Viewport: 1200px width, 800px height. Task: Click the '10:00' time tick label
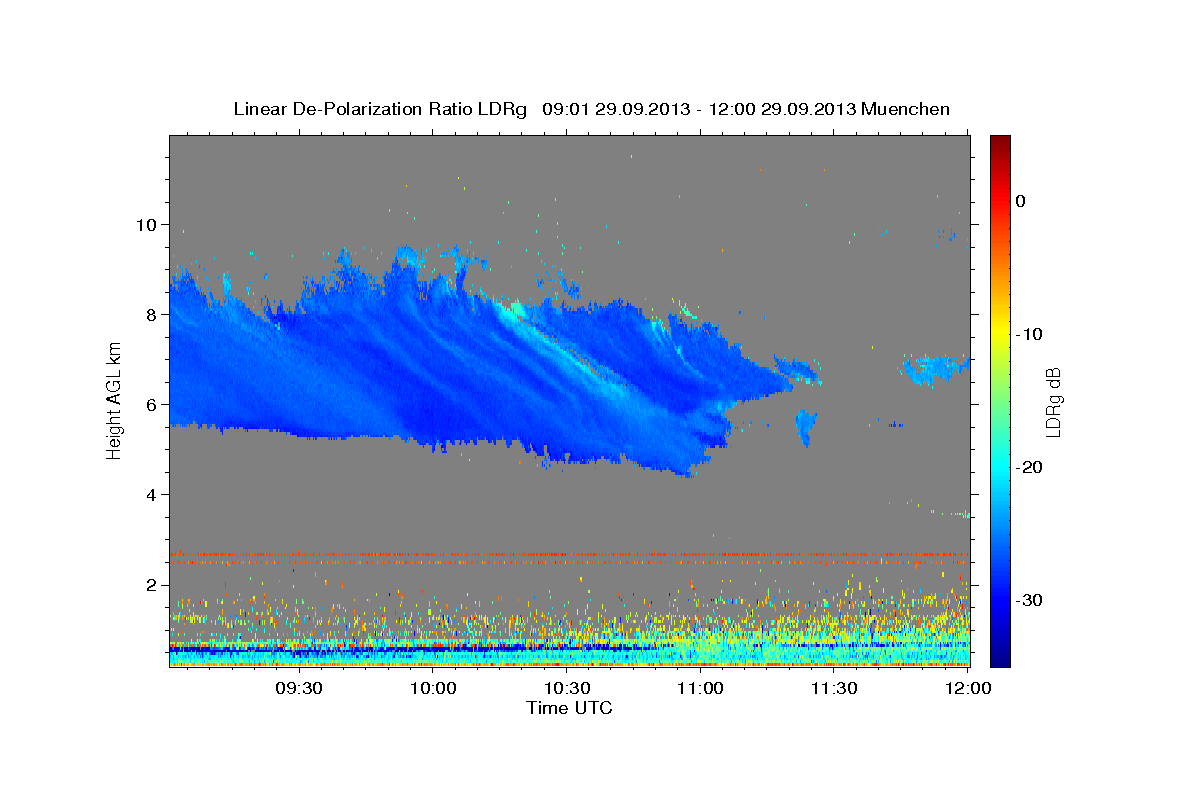[x=434, y=689]
